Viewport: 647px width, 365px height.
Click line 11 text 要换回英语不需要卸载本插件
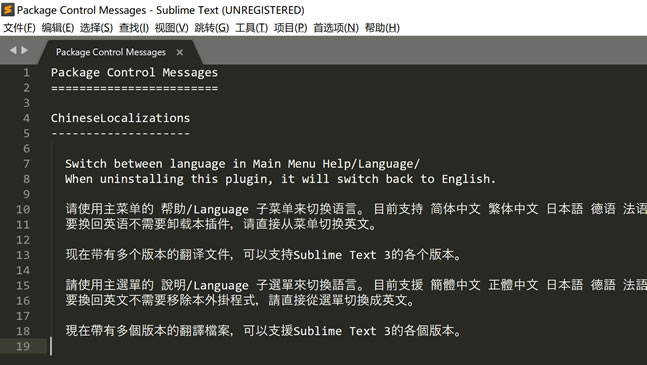221,225
